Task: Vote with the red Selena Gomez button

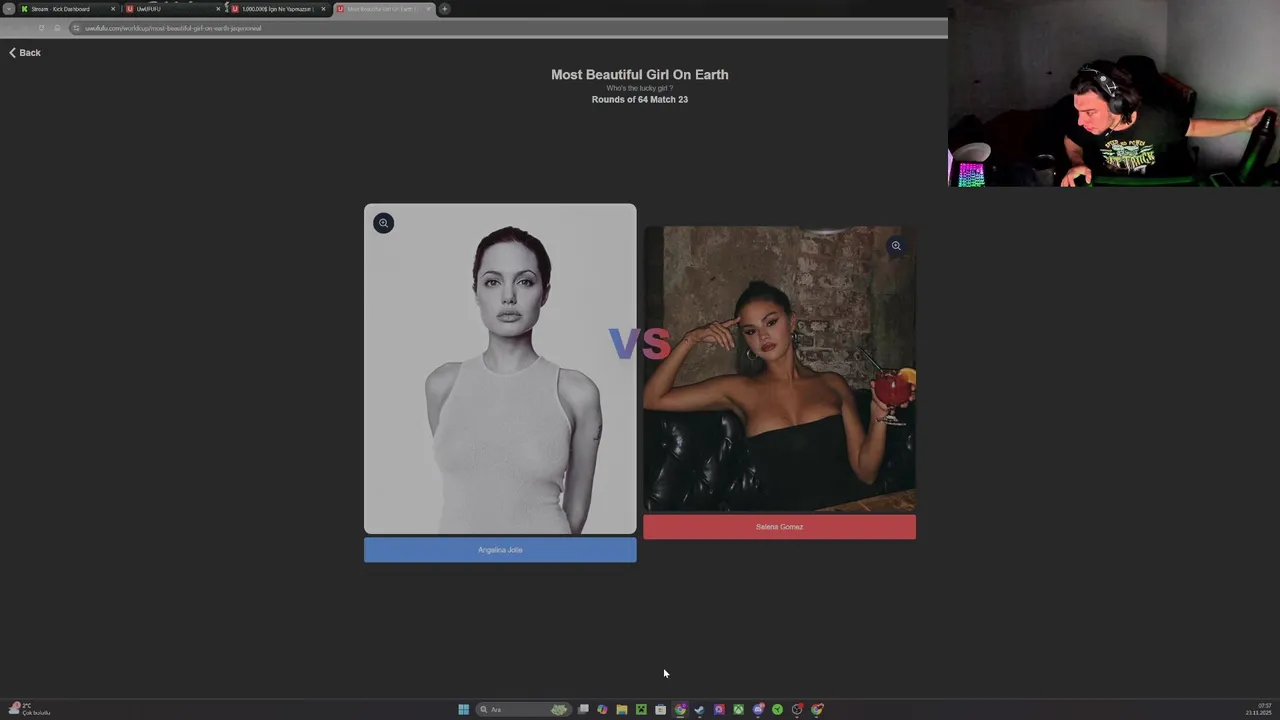Action: click(779, 527)
